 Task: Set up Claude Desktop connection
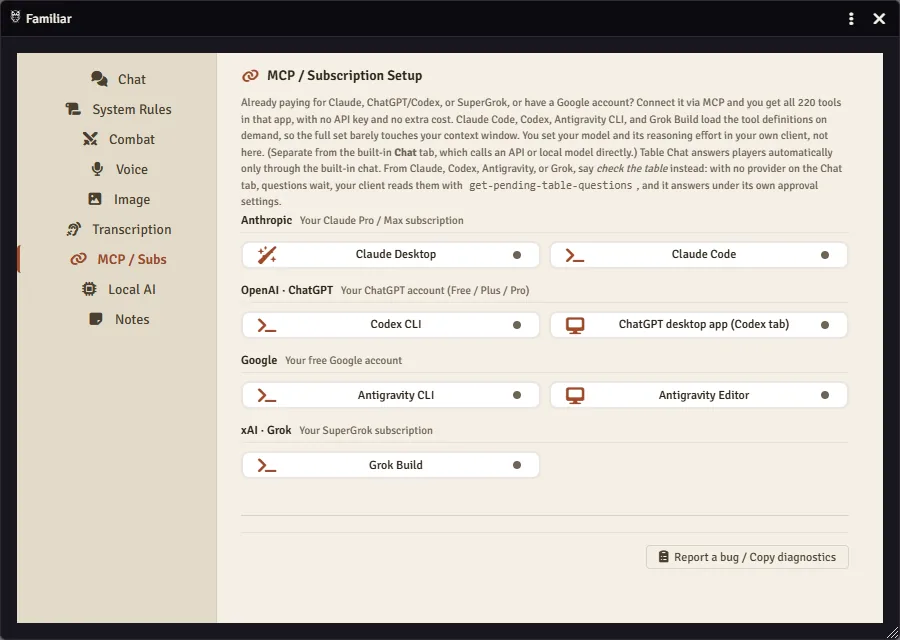pyautogui.click(x=391, y=255)
